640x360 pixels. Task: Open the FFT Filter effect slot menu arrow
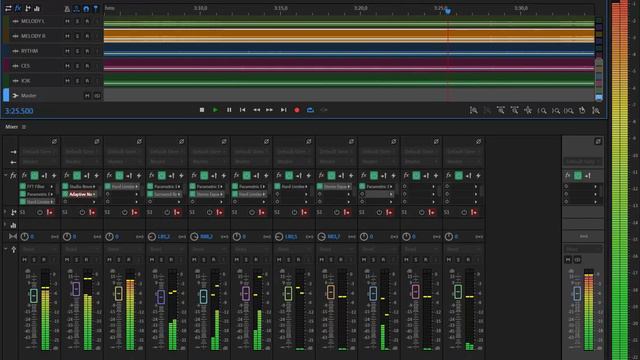pos(51,187)
